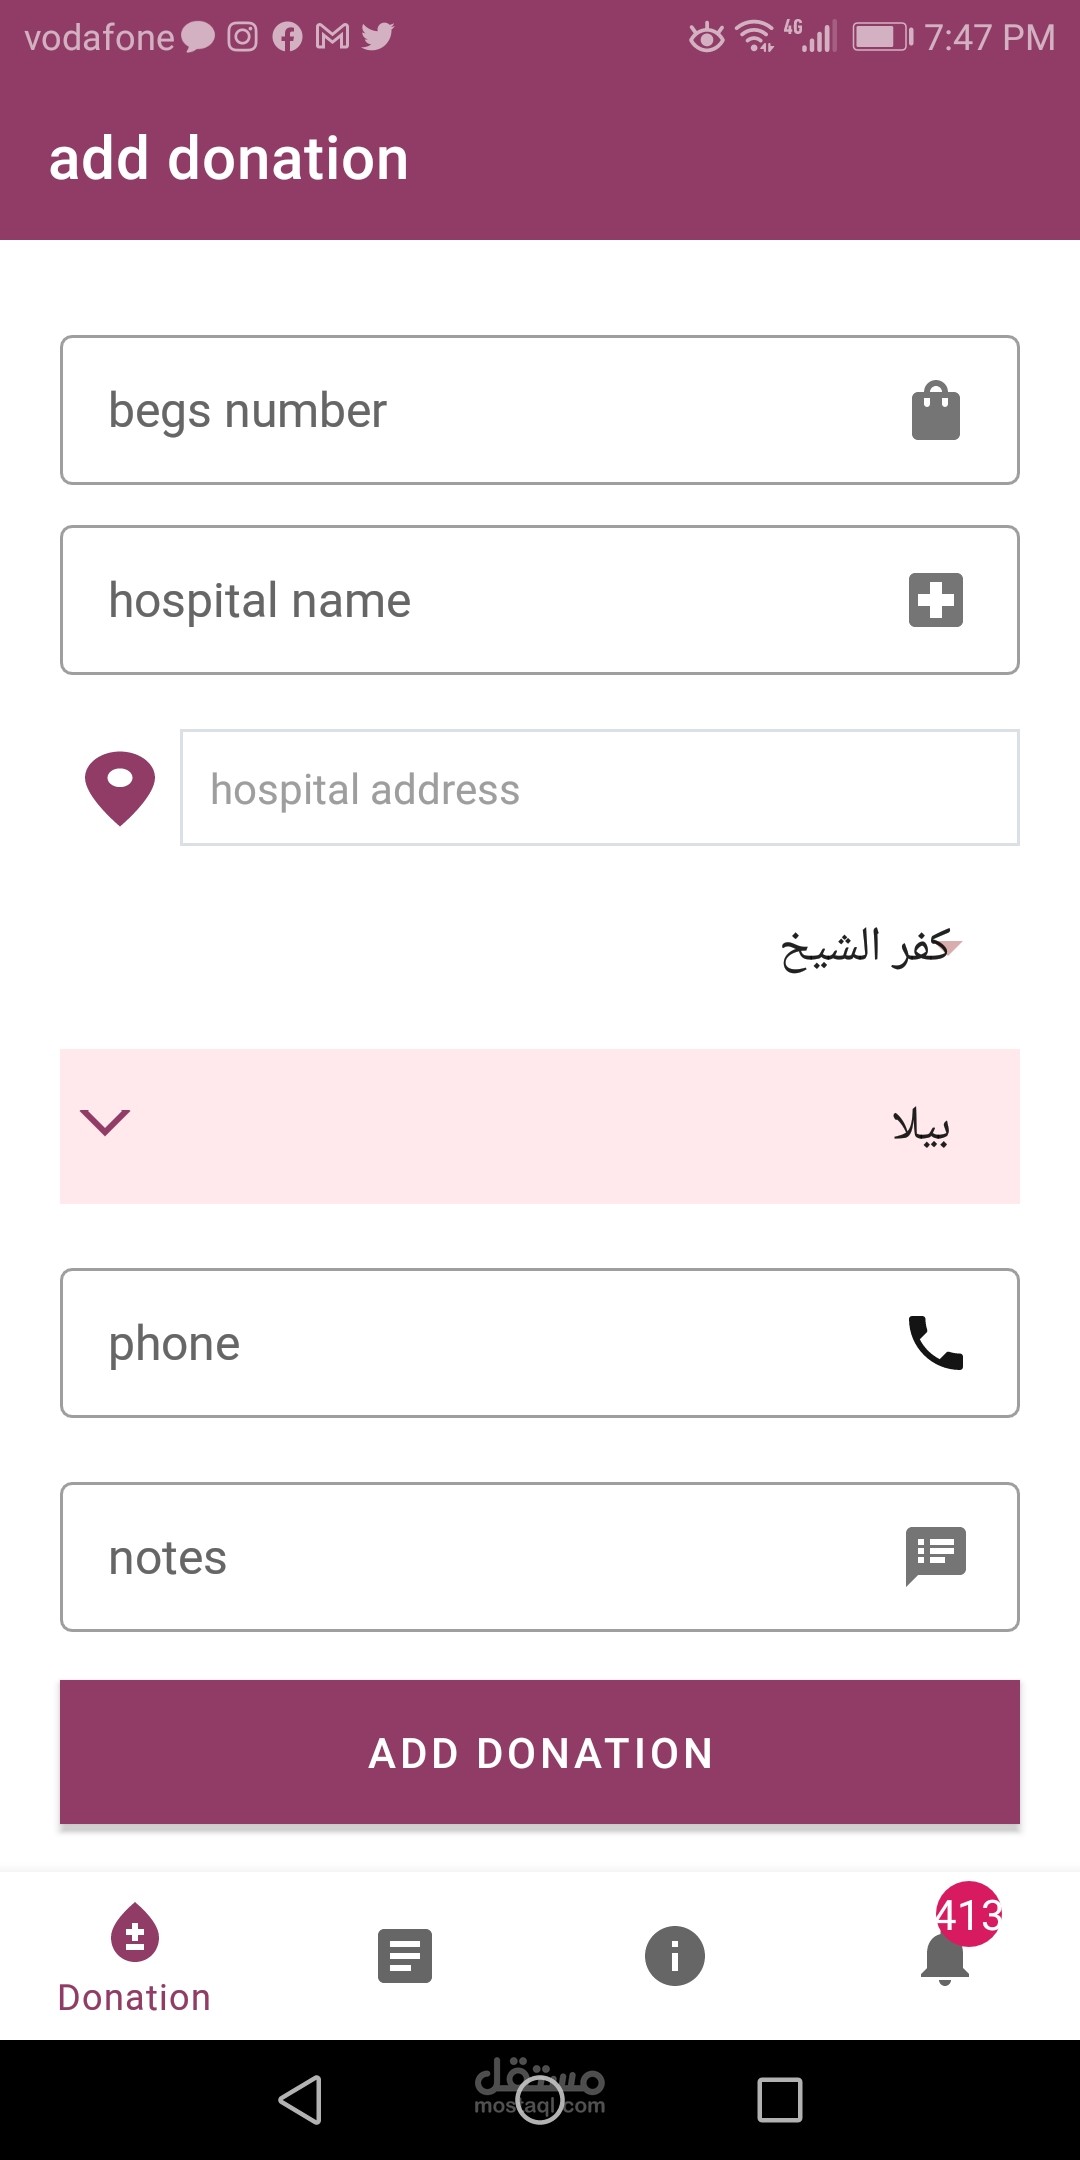Tap the purple location pin icon
The image size is (1080, 2160).
click(x=120, y=788)
